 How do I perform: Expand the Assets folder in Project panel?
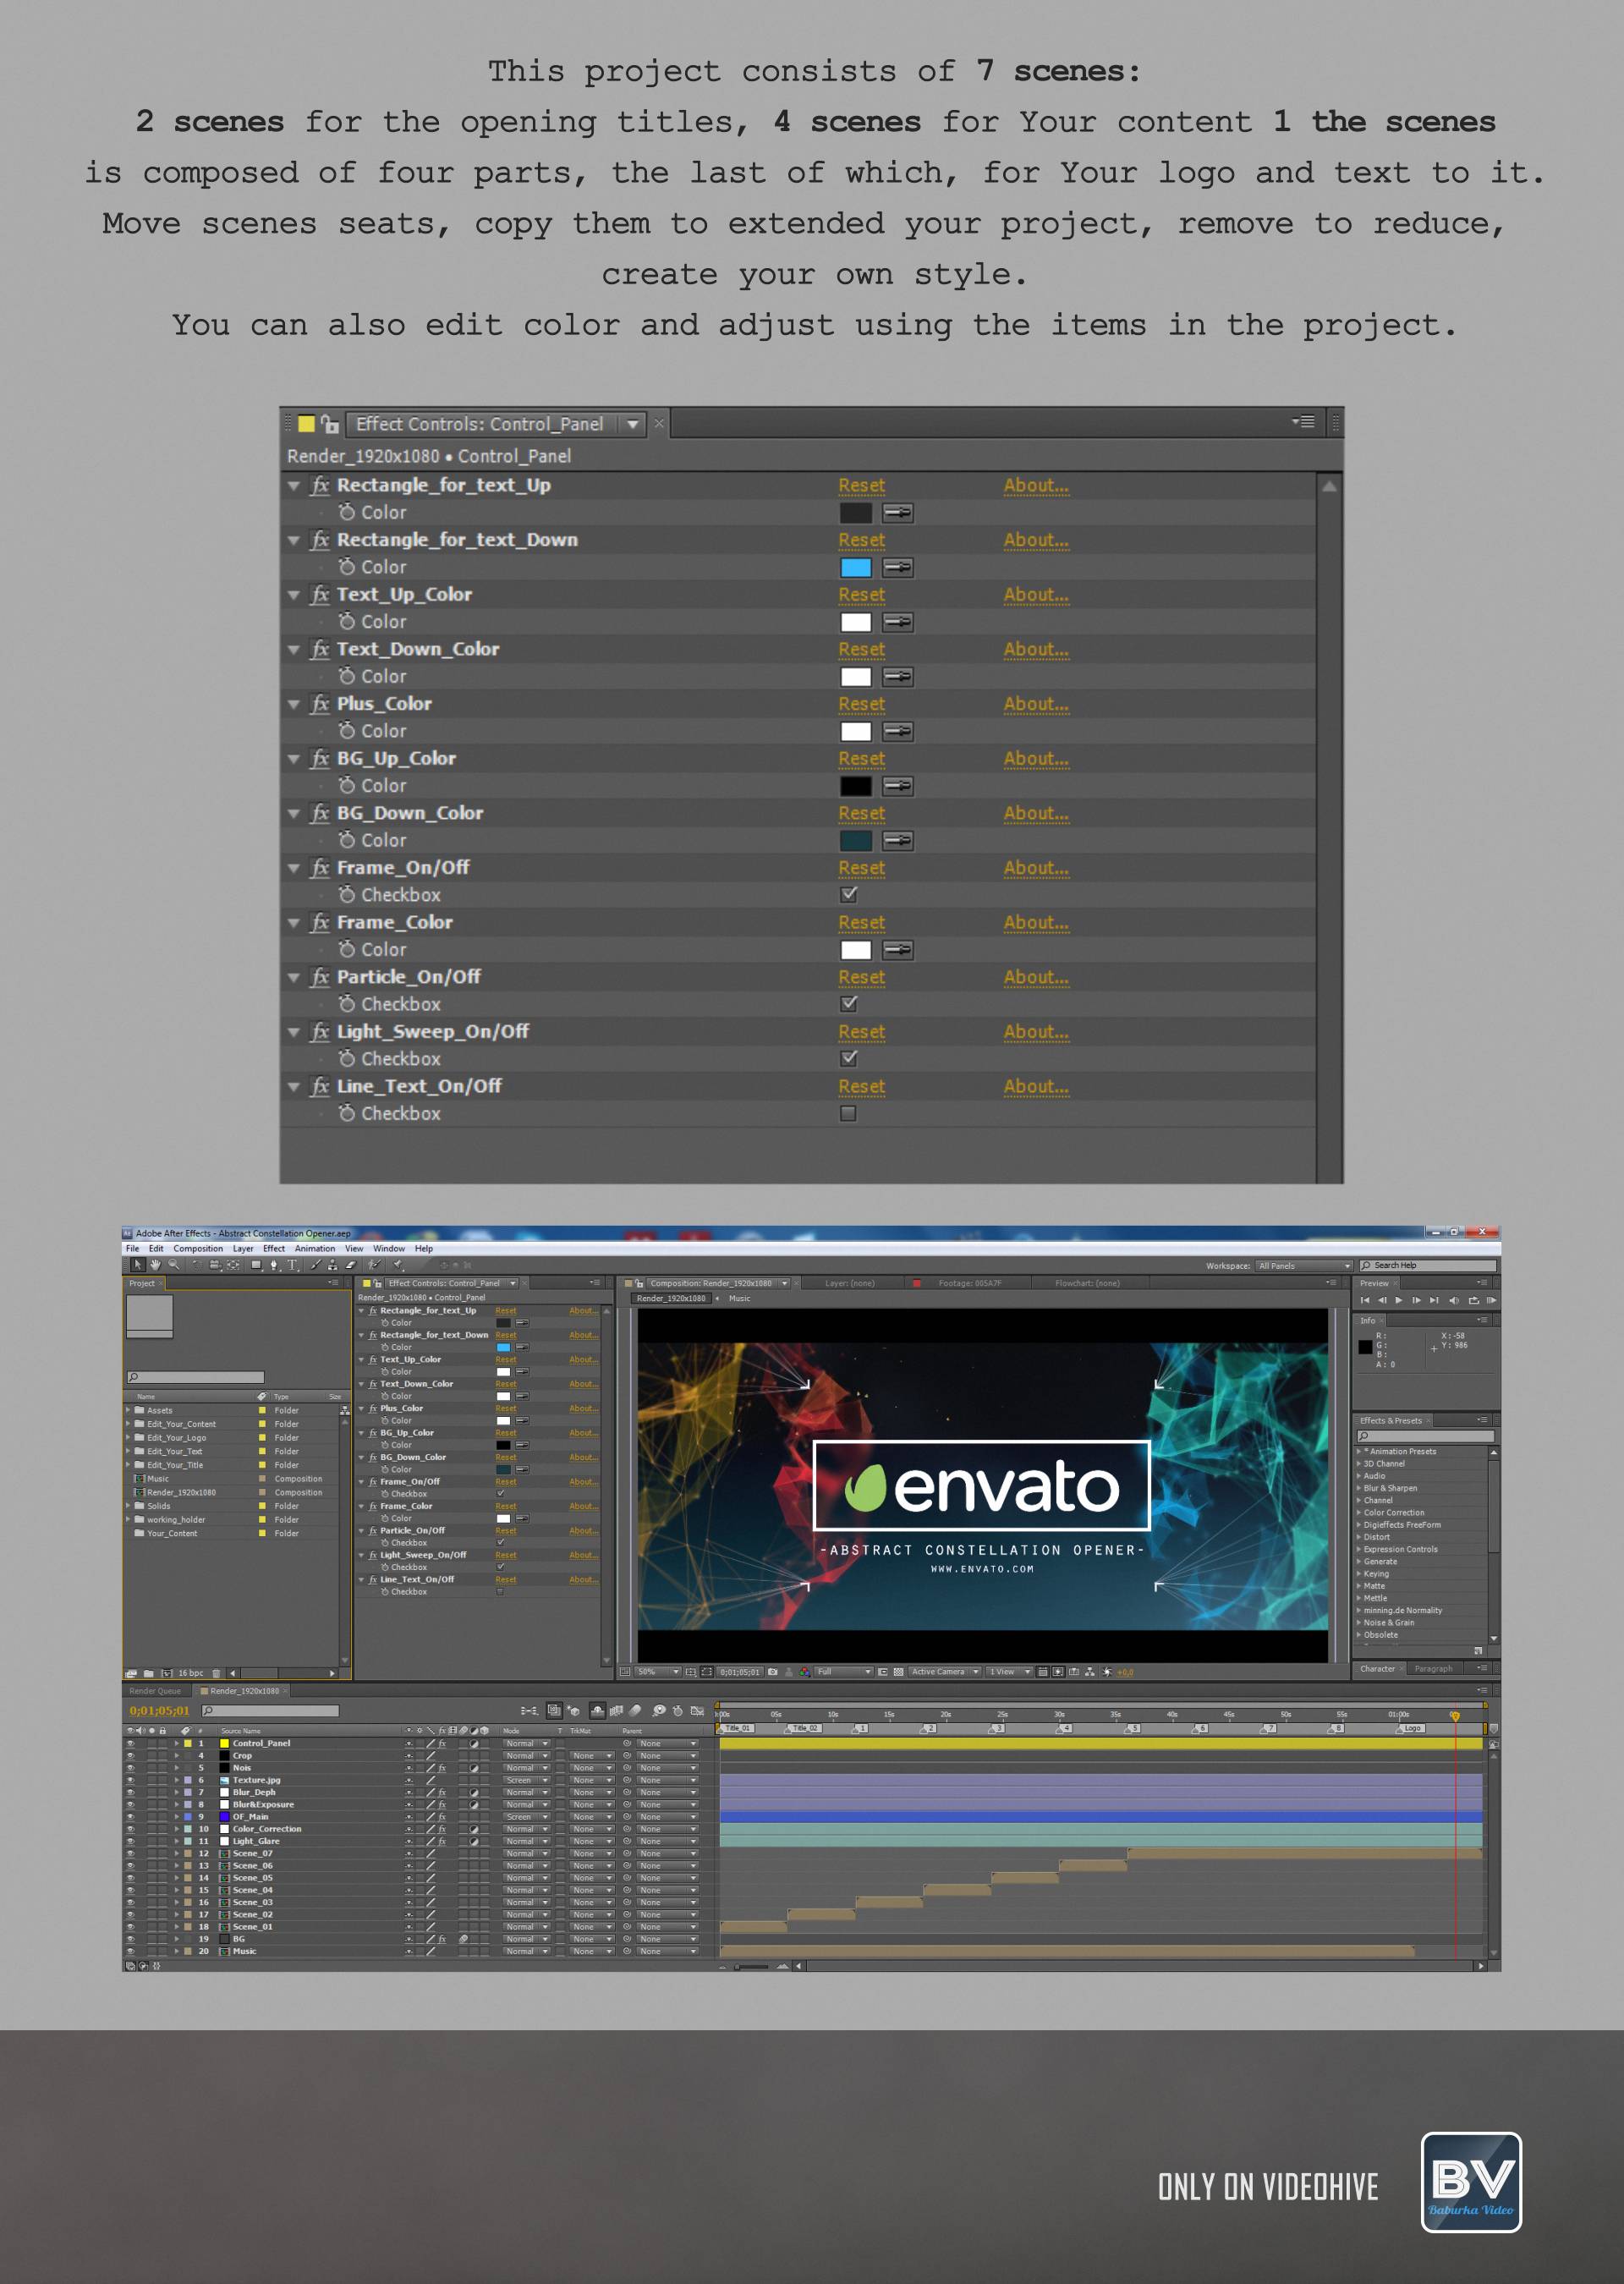point(129,1411)
